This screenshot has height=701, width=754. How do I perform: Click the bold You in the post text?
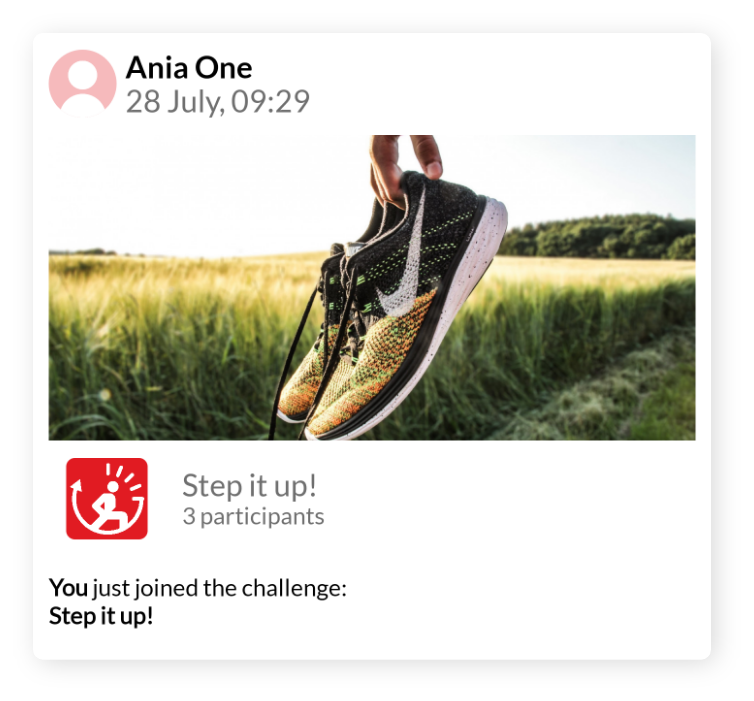click(68, 588)
